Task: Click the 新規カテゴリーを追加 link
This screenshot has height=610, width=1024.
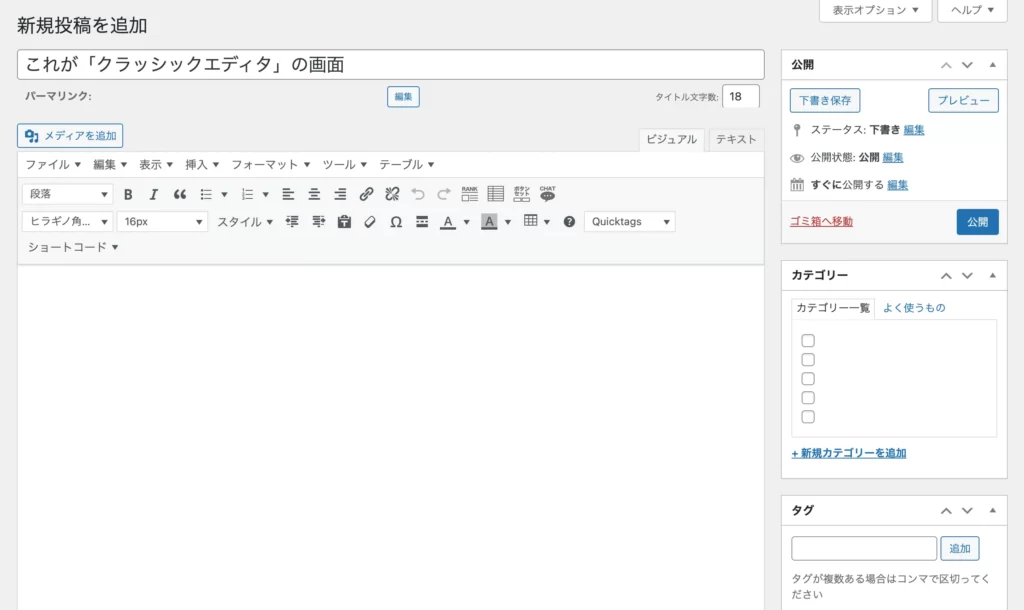Action: (x=849, y=453)
